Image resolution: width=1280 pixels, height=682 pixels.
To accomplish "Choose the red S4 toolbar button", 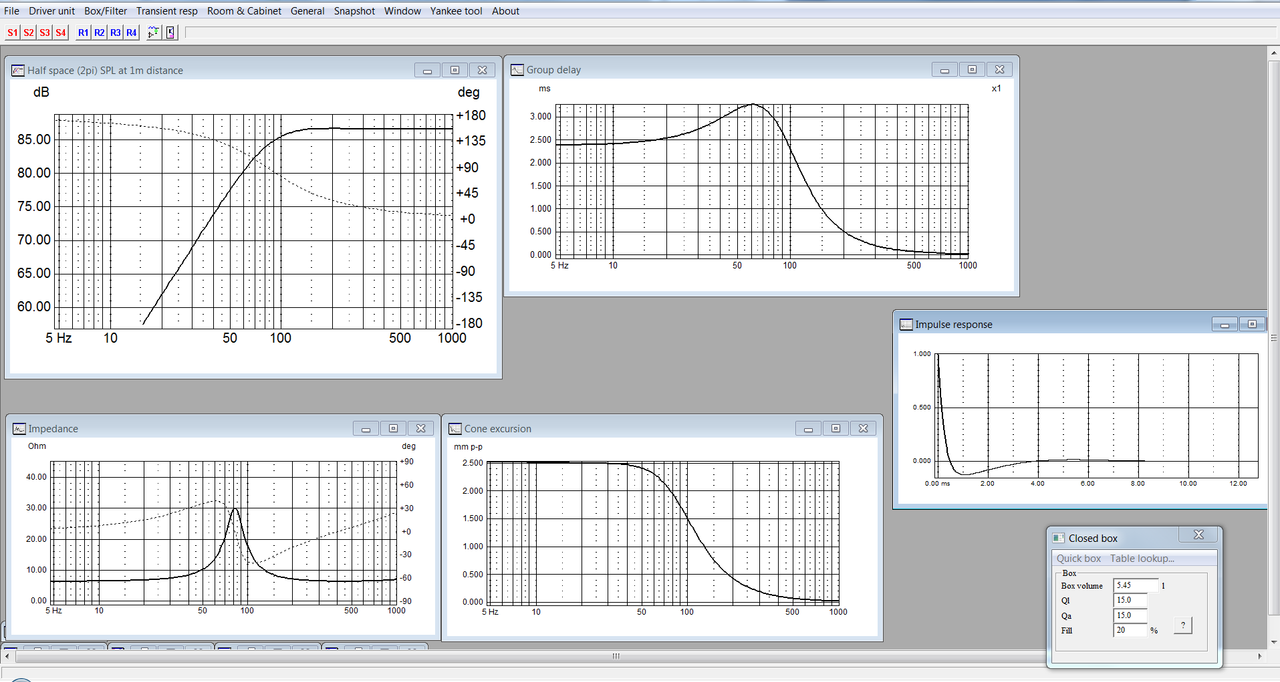I will [x=60, y=33].
